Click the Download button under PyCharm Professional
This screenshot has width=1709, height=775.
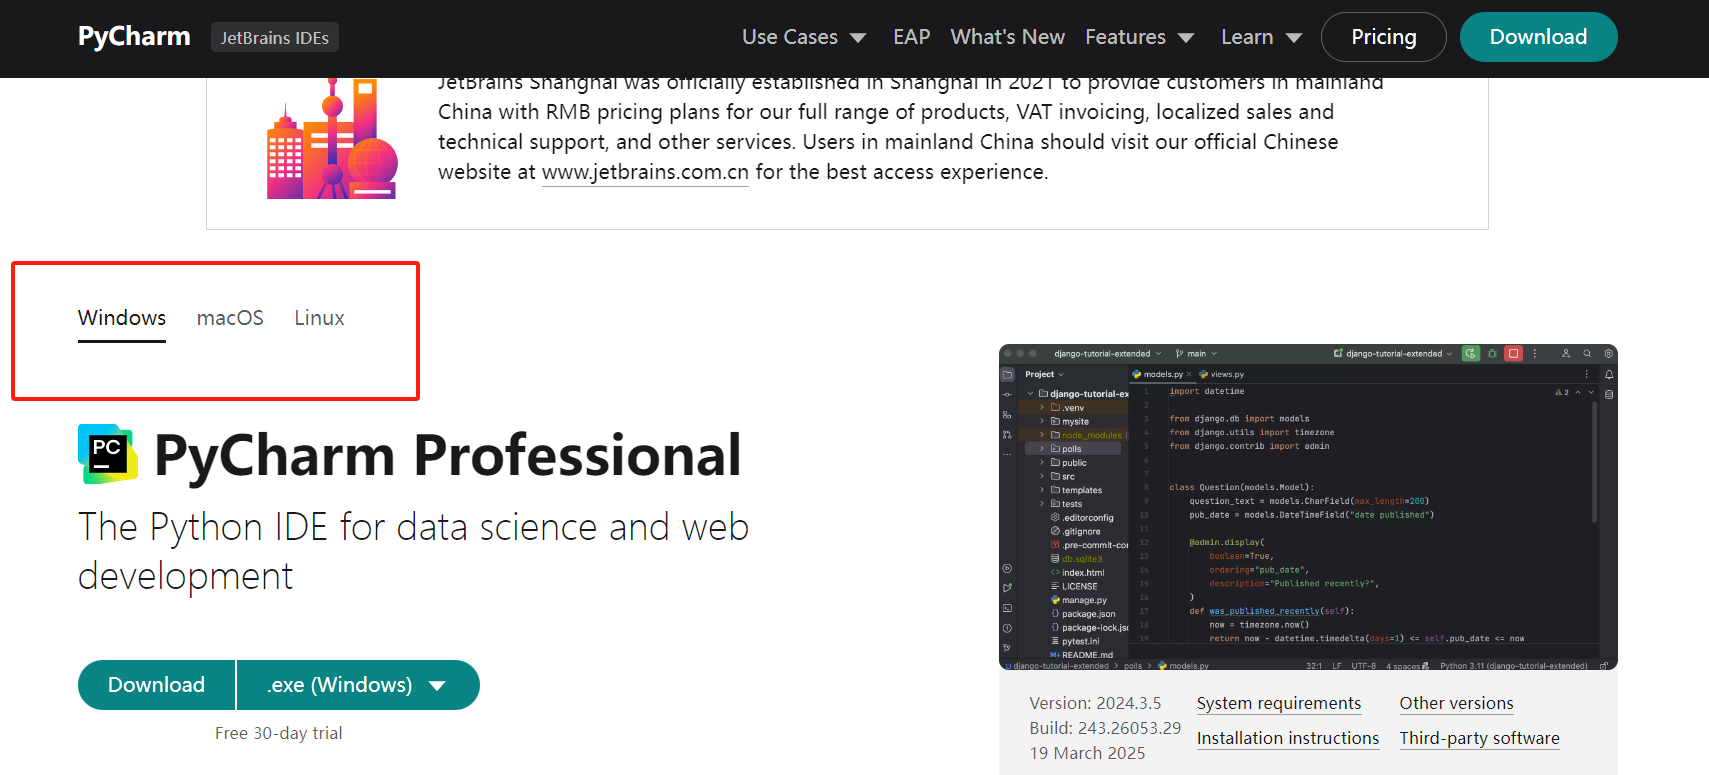coord(156,685)
